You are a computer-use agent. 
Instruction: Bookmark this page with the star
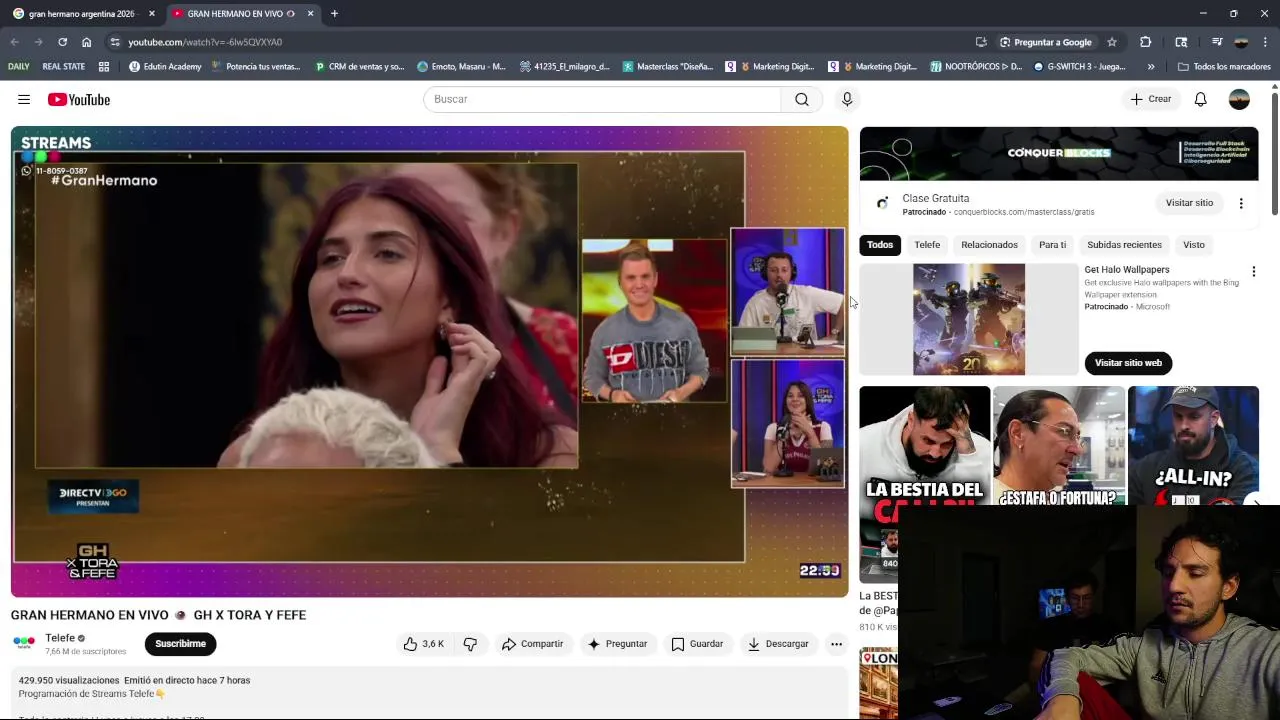1111,42
